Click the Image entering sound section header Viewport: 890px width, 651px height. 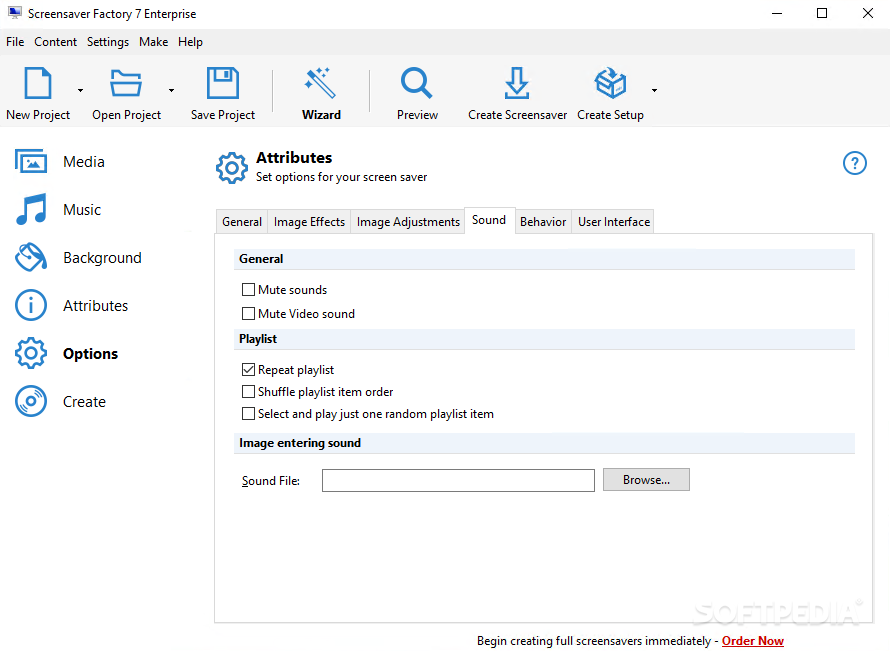click(x=544, y=443)
